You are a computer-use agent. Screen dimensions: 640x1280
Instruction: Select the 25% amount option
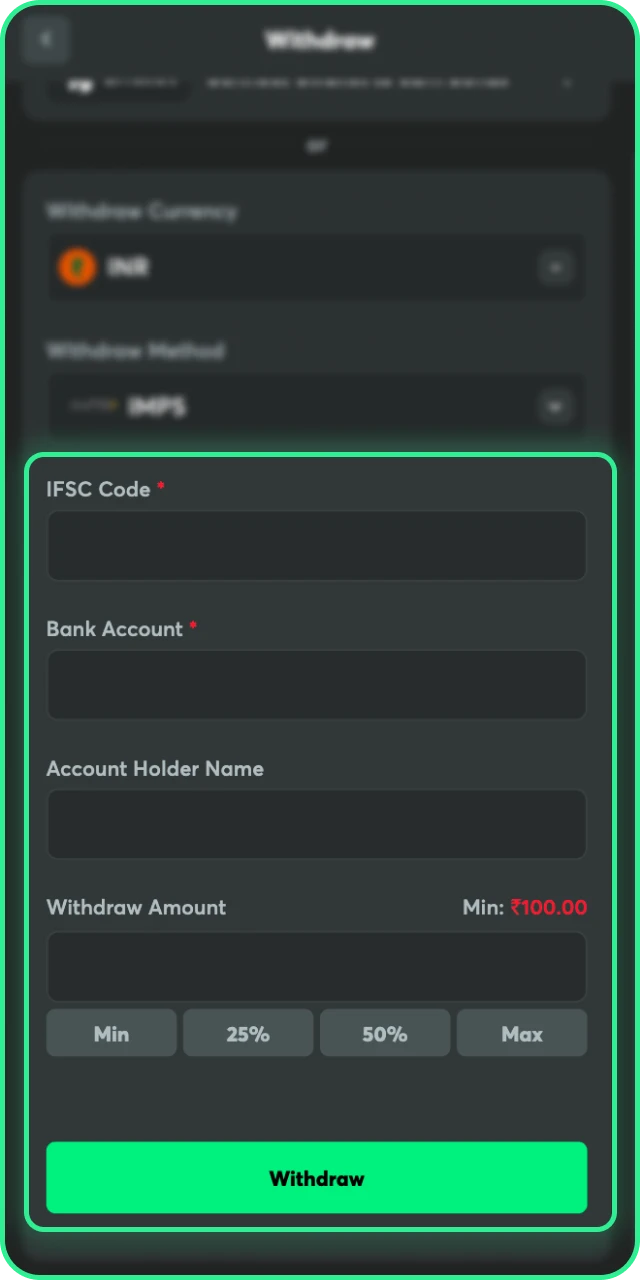click(248, 1033)
